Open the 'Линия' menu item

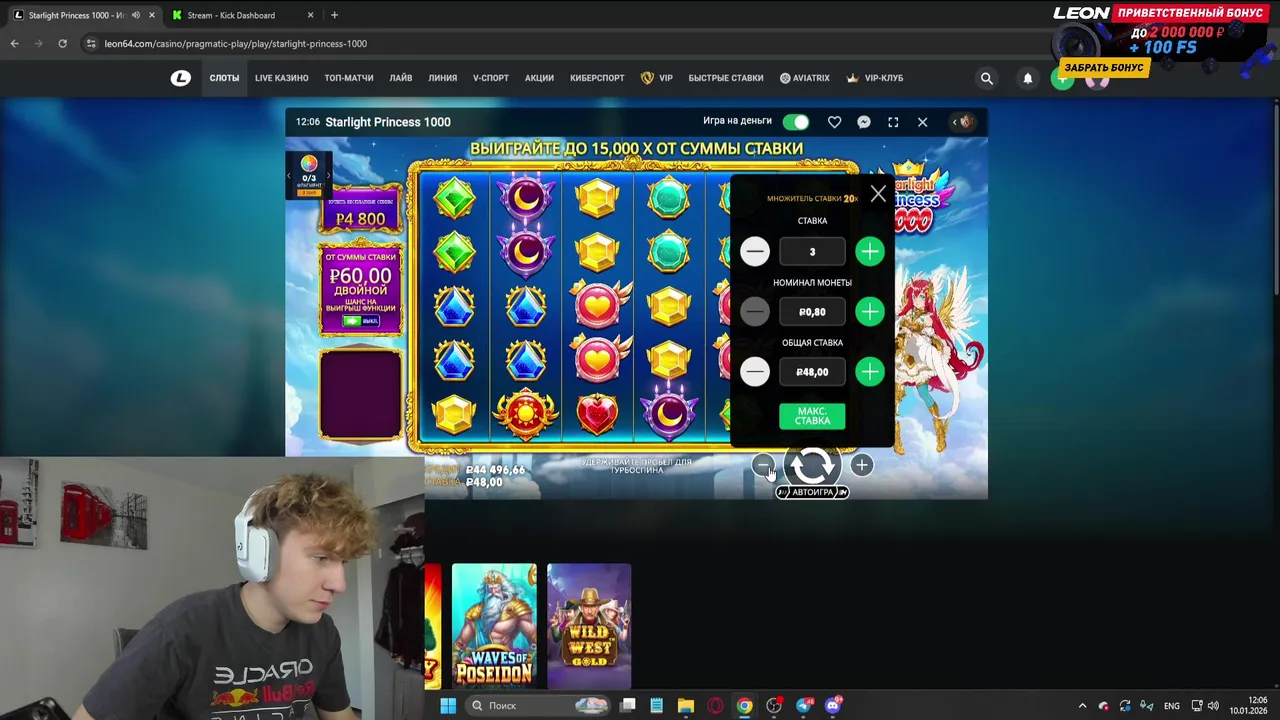pos(442,78)
